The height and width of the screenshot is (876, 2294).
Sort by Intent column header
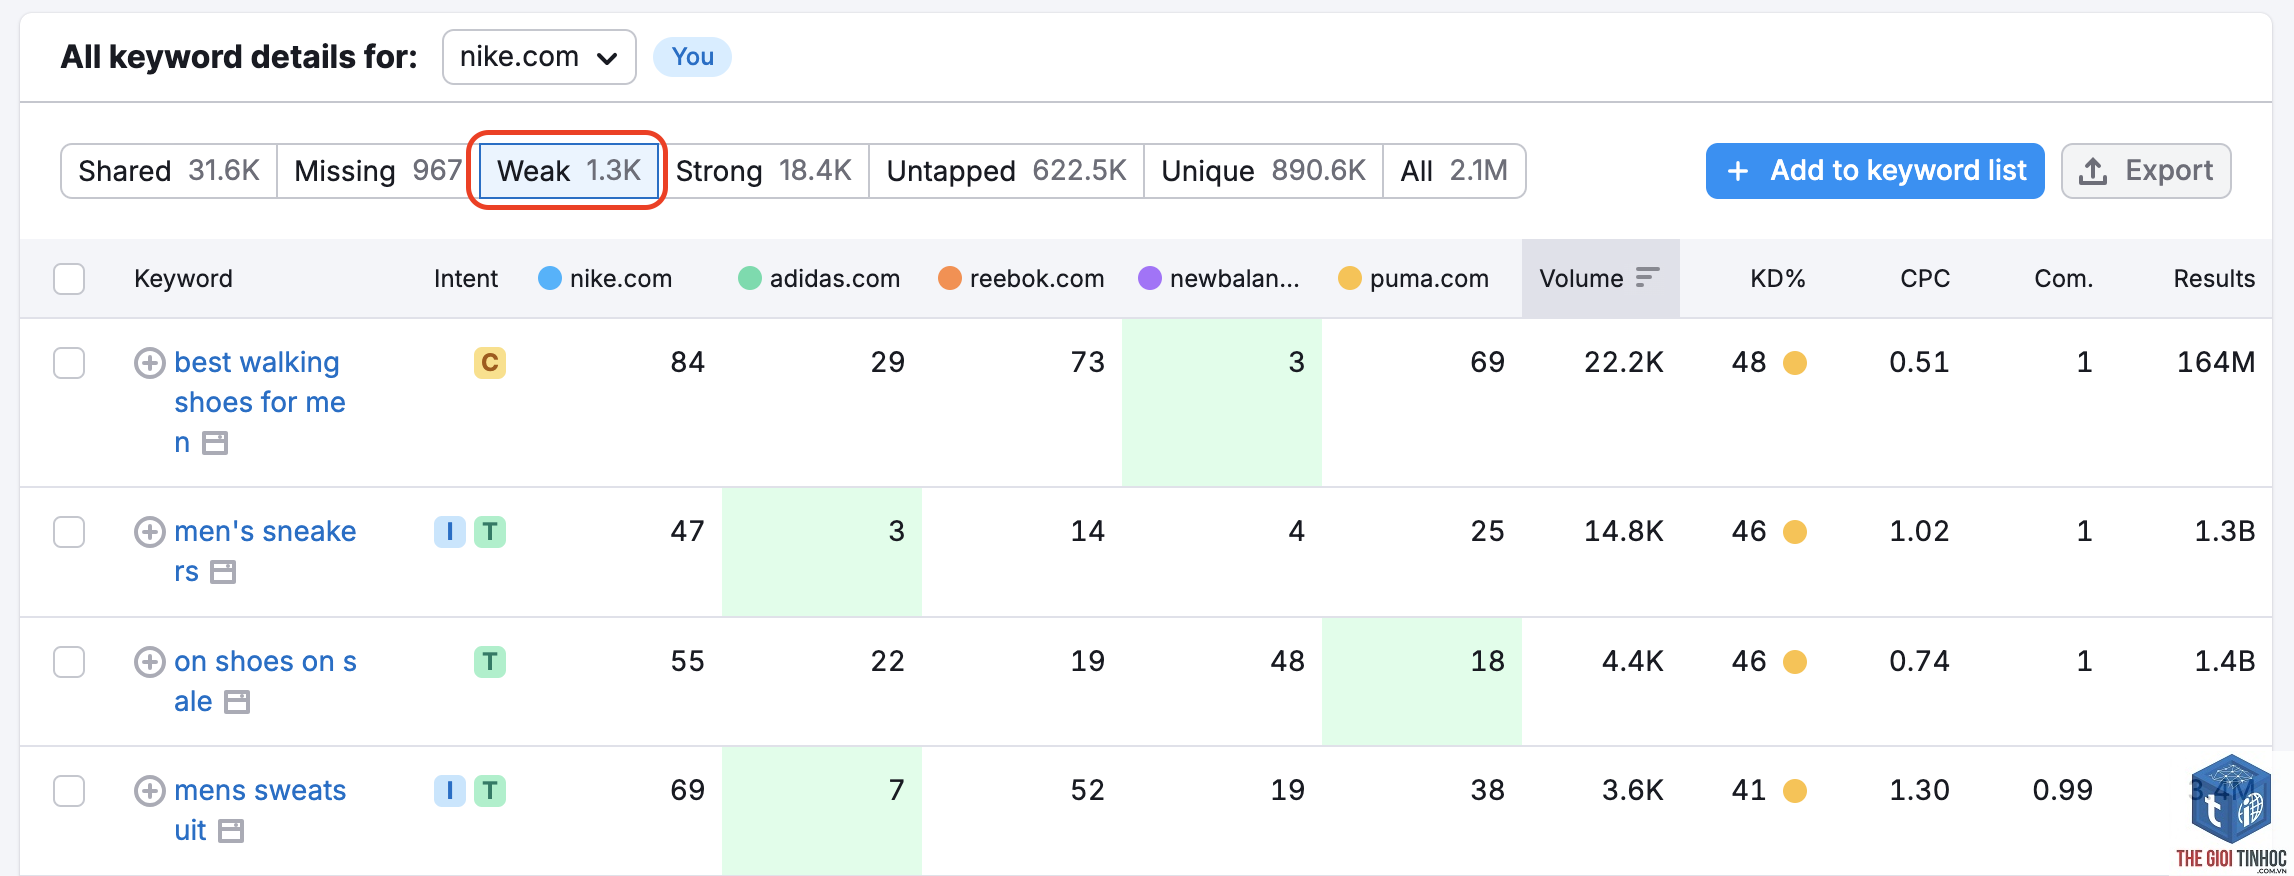(x=466, y=278)
